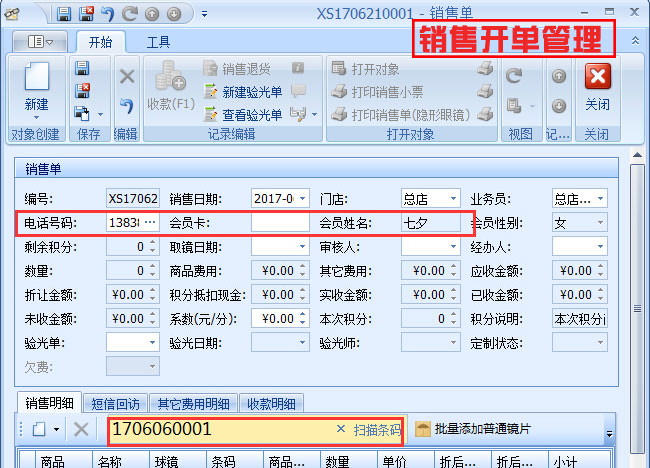Click the 打开对象 open object button
The image size is (650, 468).
click(366, 69)
